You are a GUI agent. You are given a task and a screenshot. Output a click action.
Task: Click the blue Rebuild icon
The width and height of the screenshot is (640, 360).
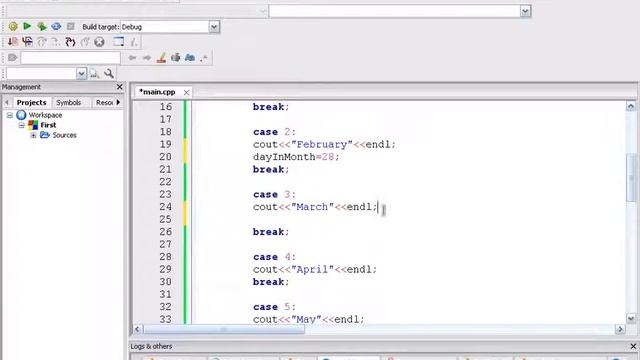[x=56, y=27]
